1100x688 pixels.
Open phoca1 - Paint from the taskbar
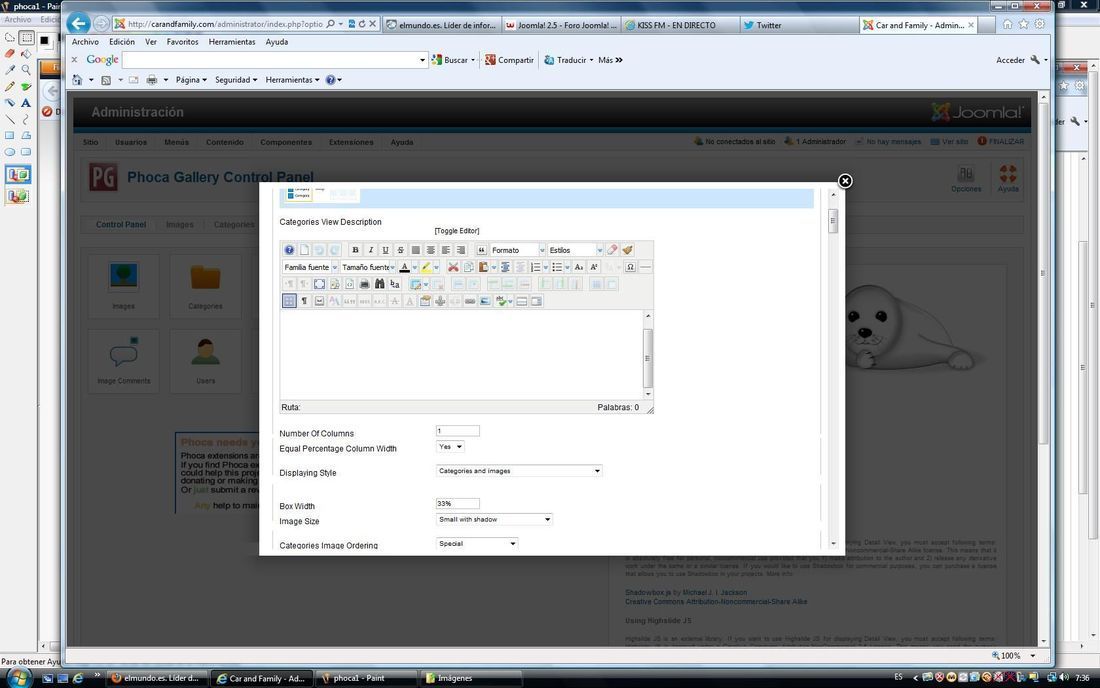(365, 678)
